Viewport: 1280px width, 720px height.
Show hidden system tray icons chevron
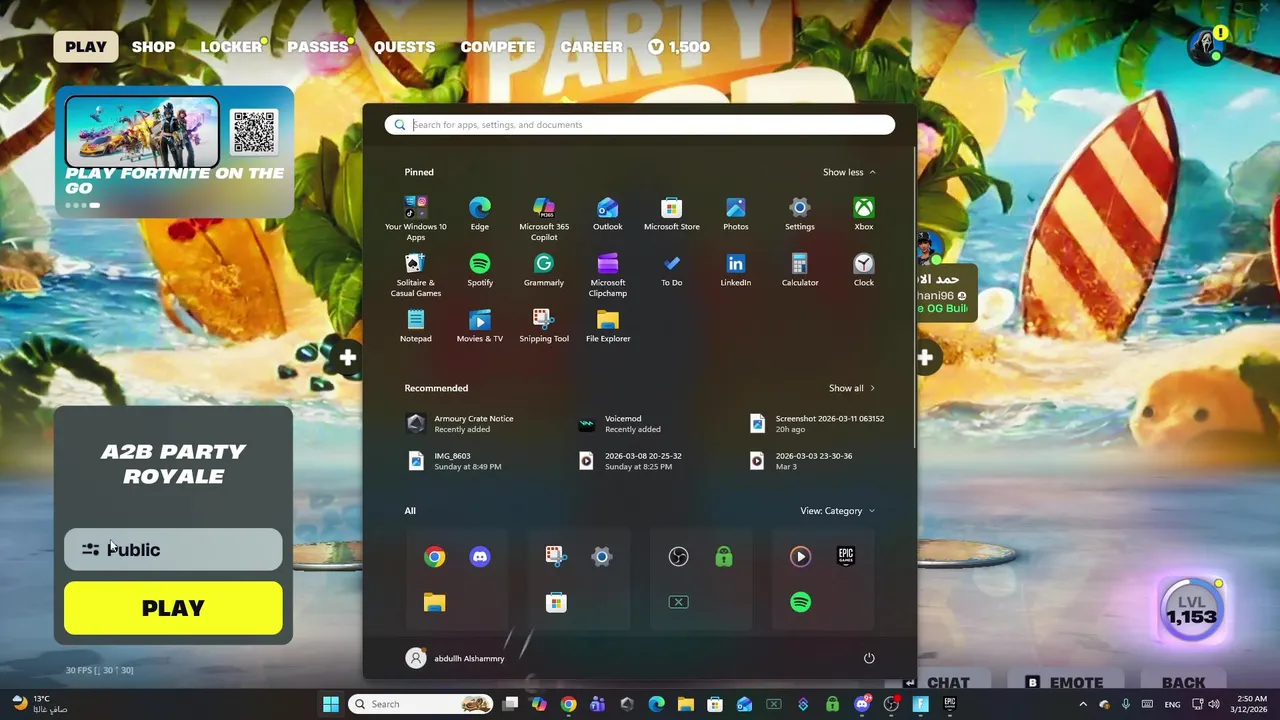(x=1083, y=704)
